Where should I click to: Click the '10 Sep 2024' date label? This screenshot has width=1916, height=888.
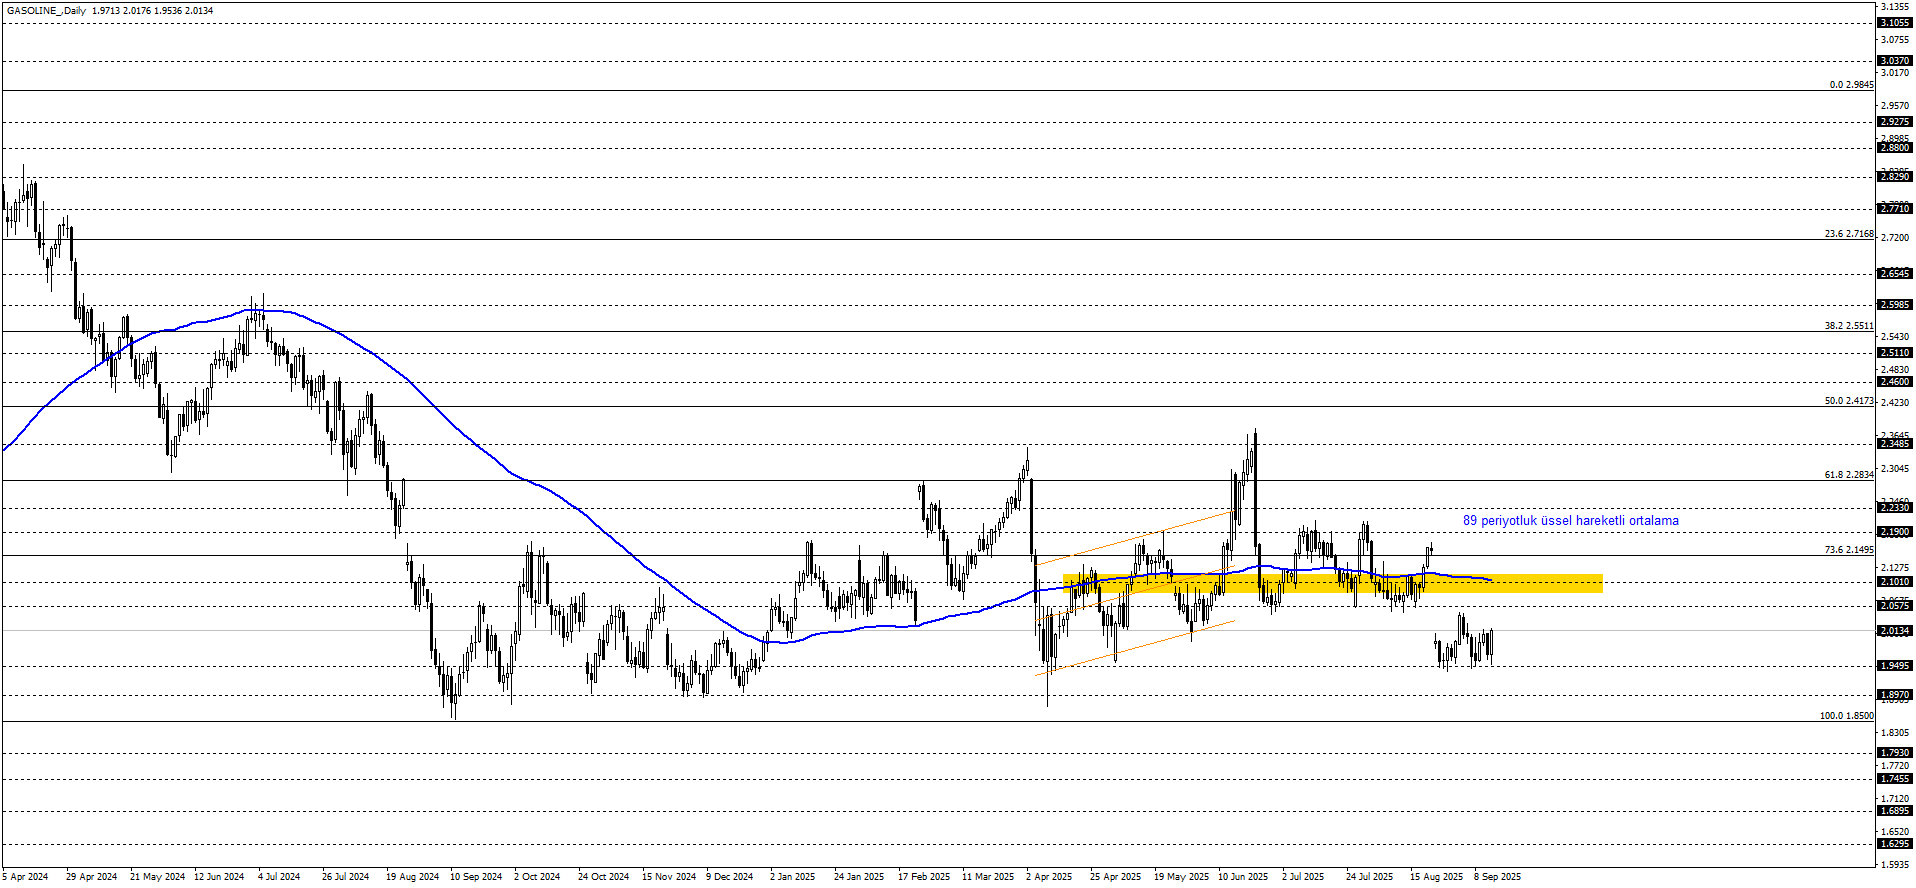[476, 877]
